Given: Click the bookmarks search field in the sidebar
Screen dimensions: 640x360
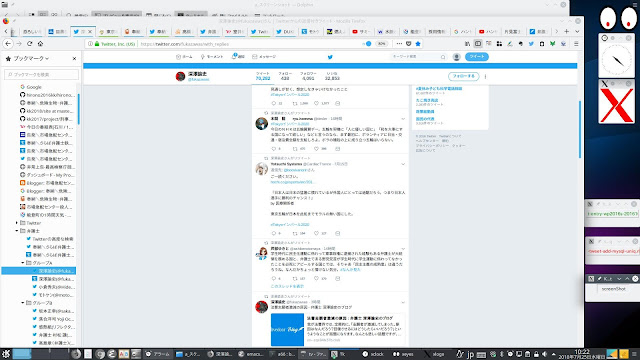Looking at the screenshot, I should click(x=41, y=74).
